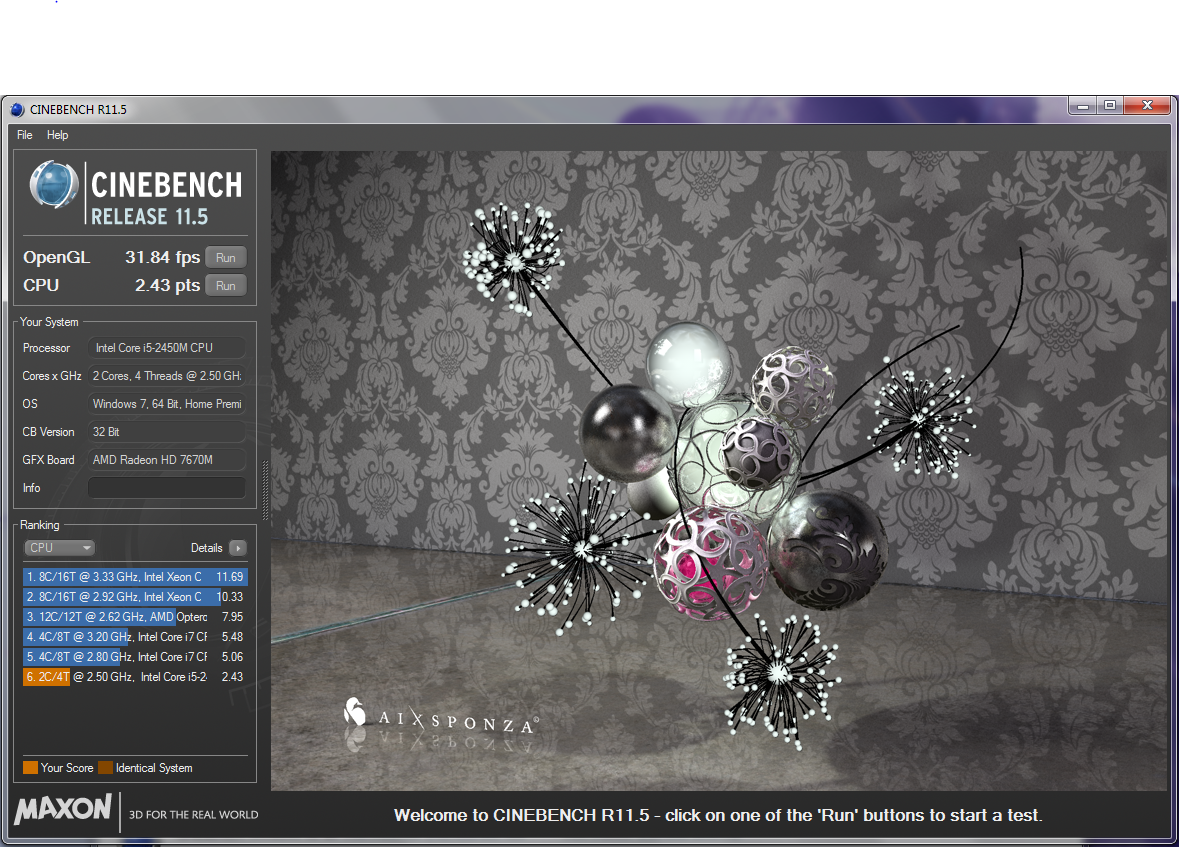Select ranking row 2 8C/16T @ 2.92 GHz
Screen dimensions: 1179x847
click(135, 597)
